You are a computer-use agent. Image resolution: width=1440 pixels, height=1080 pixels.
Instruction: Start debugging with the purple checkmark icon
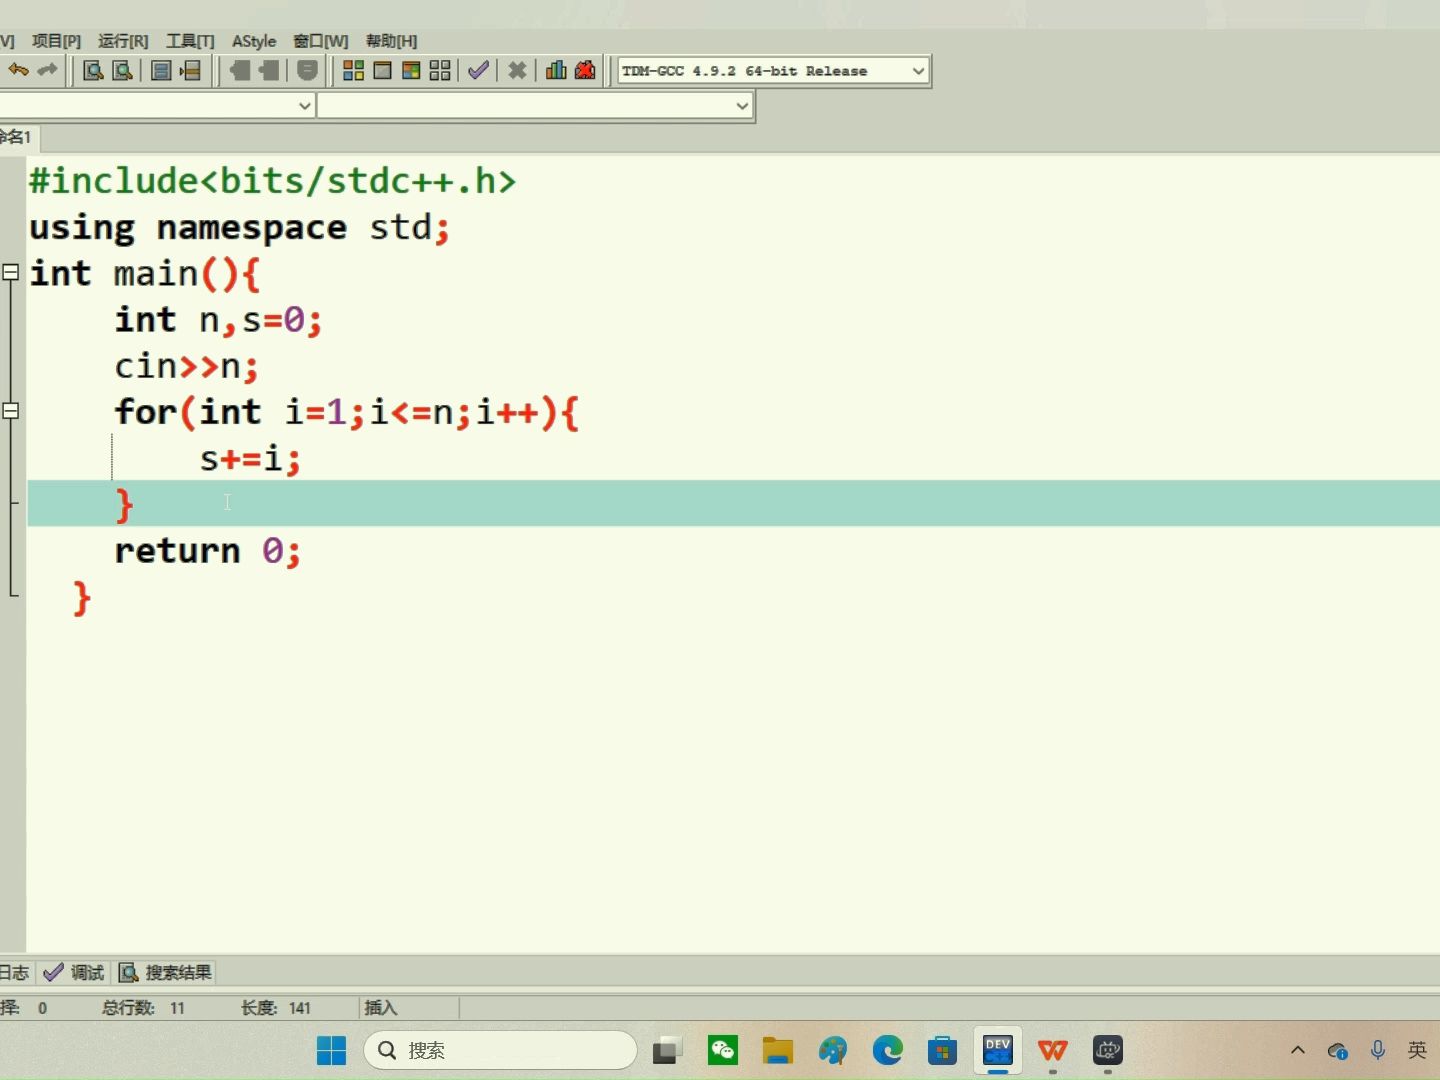click(x=478, y=70)
